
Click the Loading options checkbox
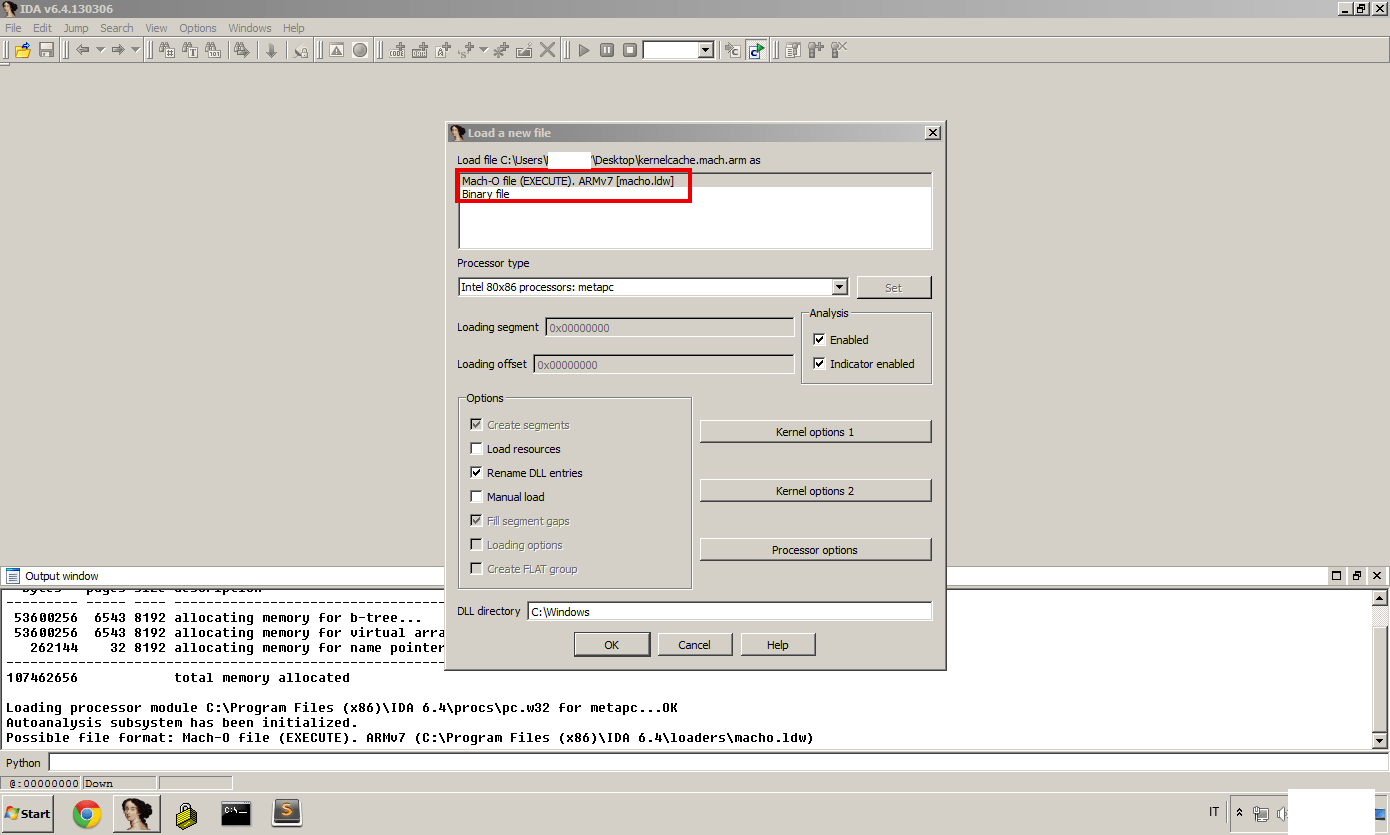pos(477,545)
